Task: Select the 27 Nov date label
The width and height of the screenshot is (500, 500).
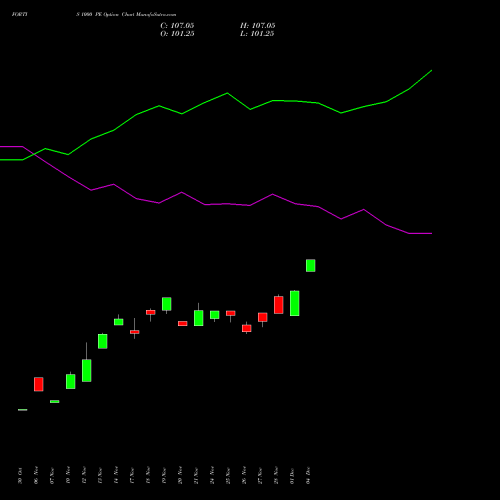Action: point(260,475)
